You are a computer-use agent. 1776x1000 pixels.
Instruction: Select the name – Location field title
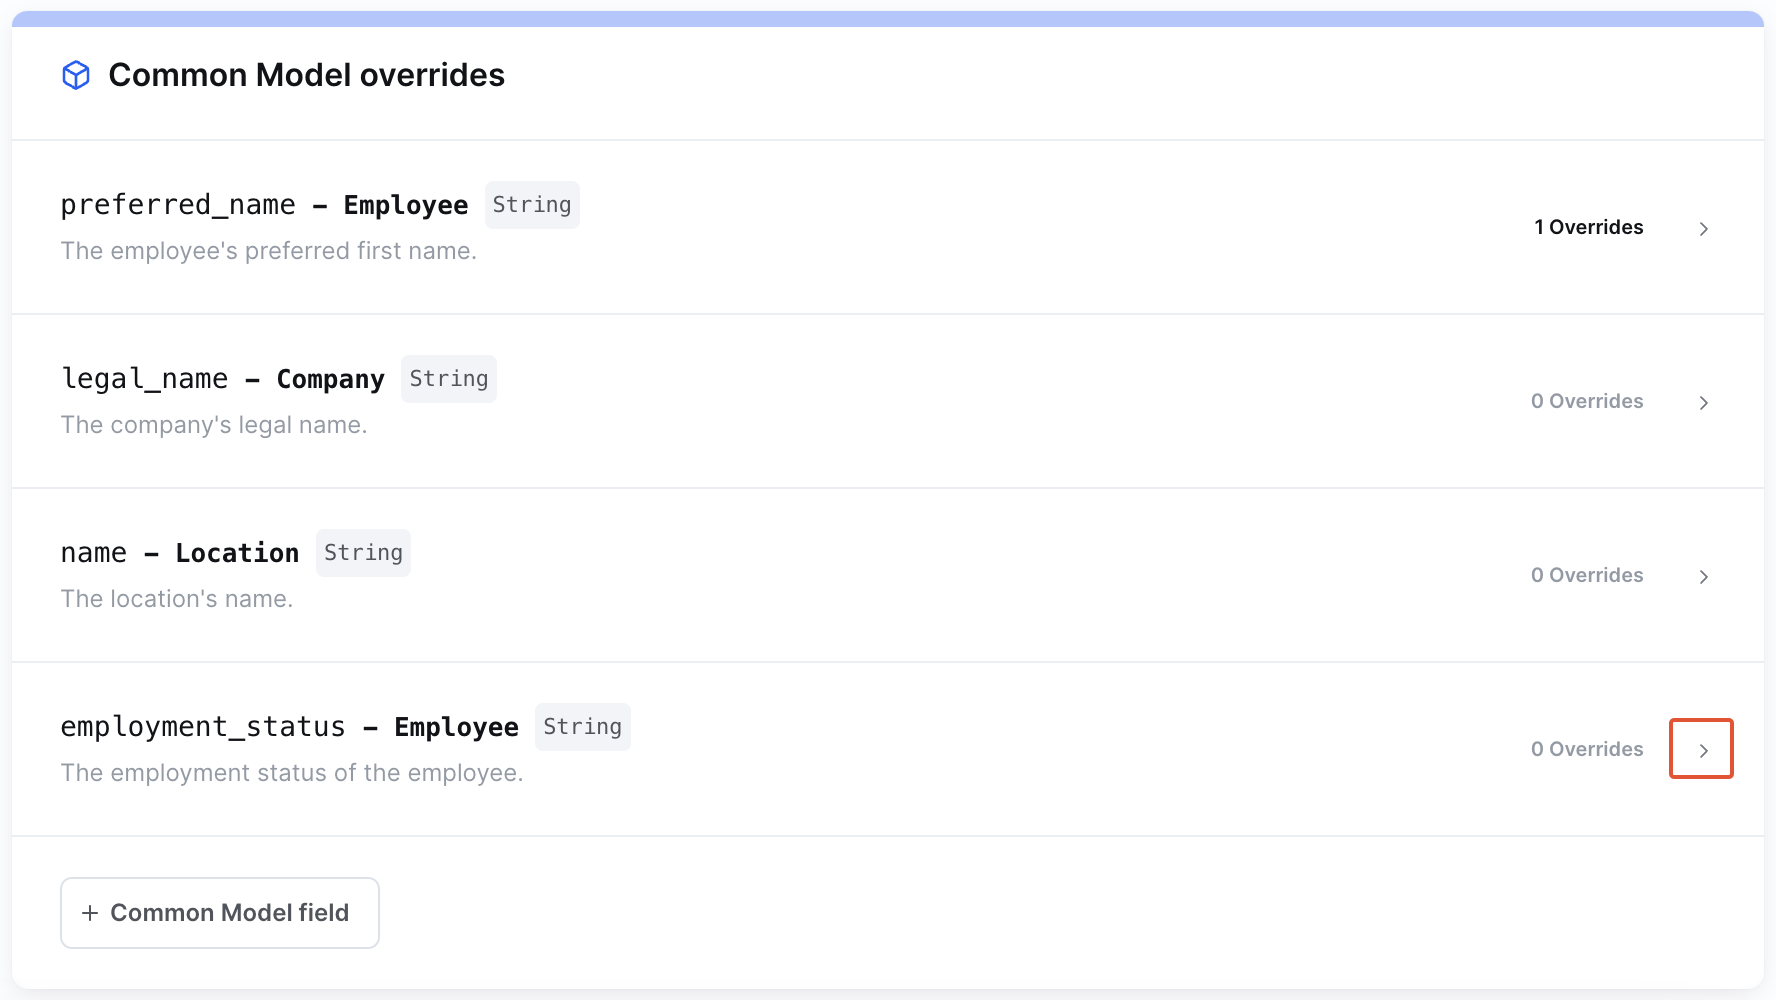(x=180, y=553)
